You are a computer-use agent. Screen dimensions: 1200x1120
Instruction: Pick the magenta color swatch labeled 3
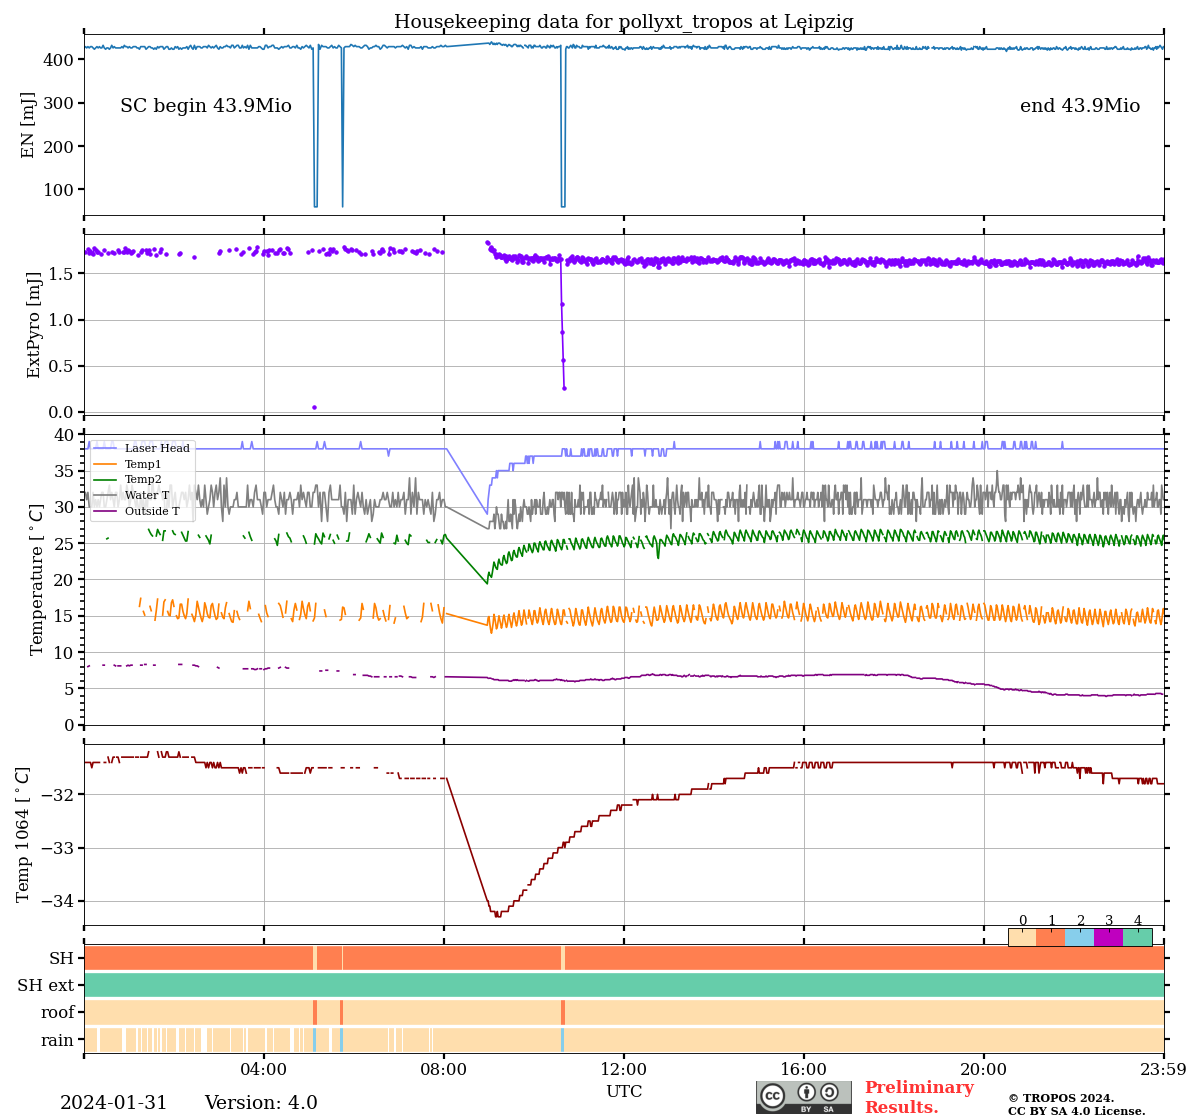tap(1108, 938)
